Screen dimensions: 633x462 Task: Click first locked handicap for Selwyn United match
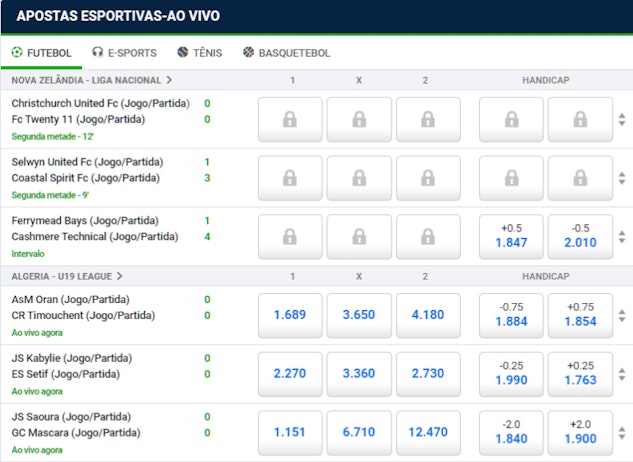pyautogui.click(x=511, y=178)
